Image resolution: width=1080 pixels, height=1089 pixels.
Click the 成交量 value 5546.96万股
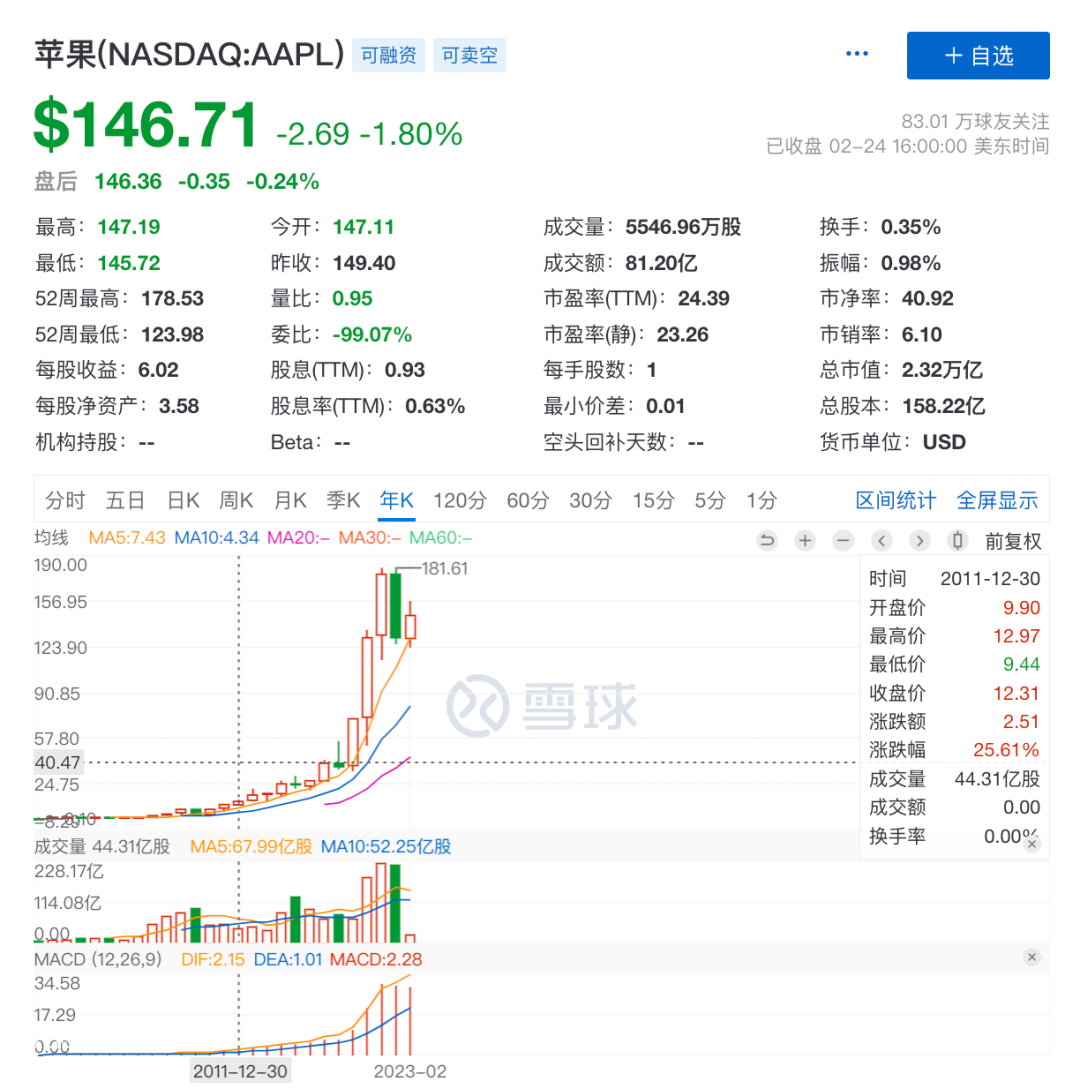(x=683, y=227)
